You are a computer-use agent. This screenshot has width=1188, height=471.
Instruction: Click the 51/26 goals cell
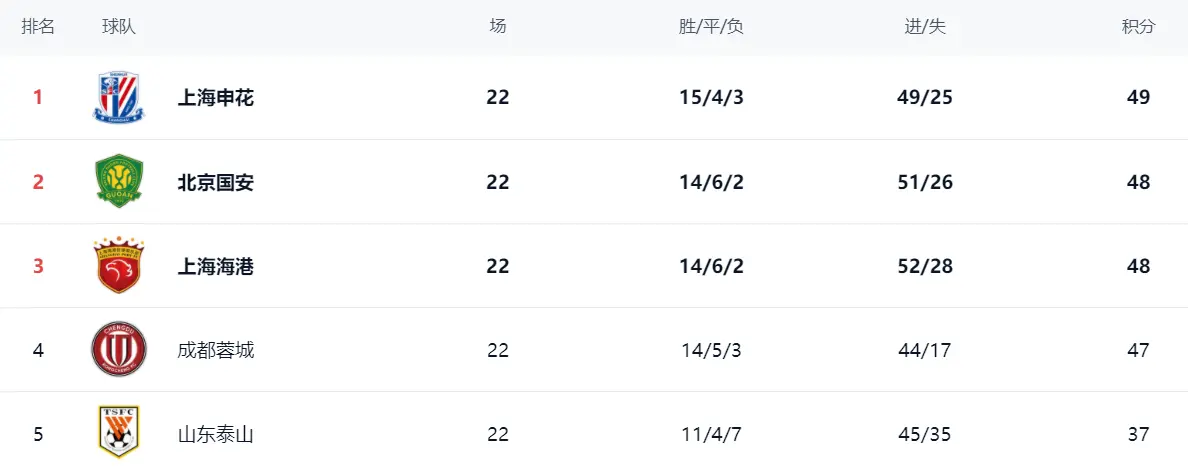(925, 182)
